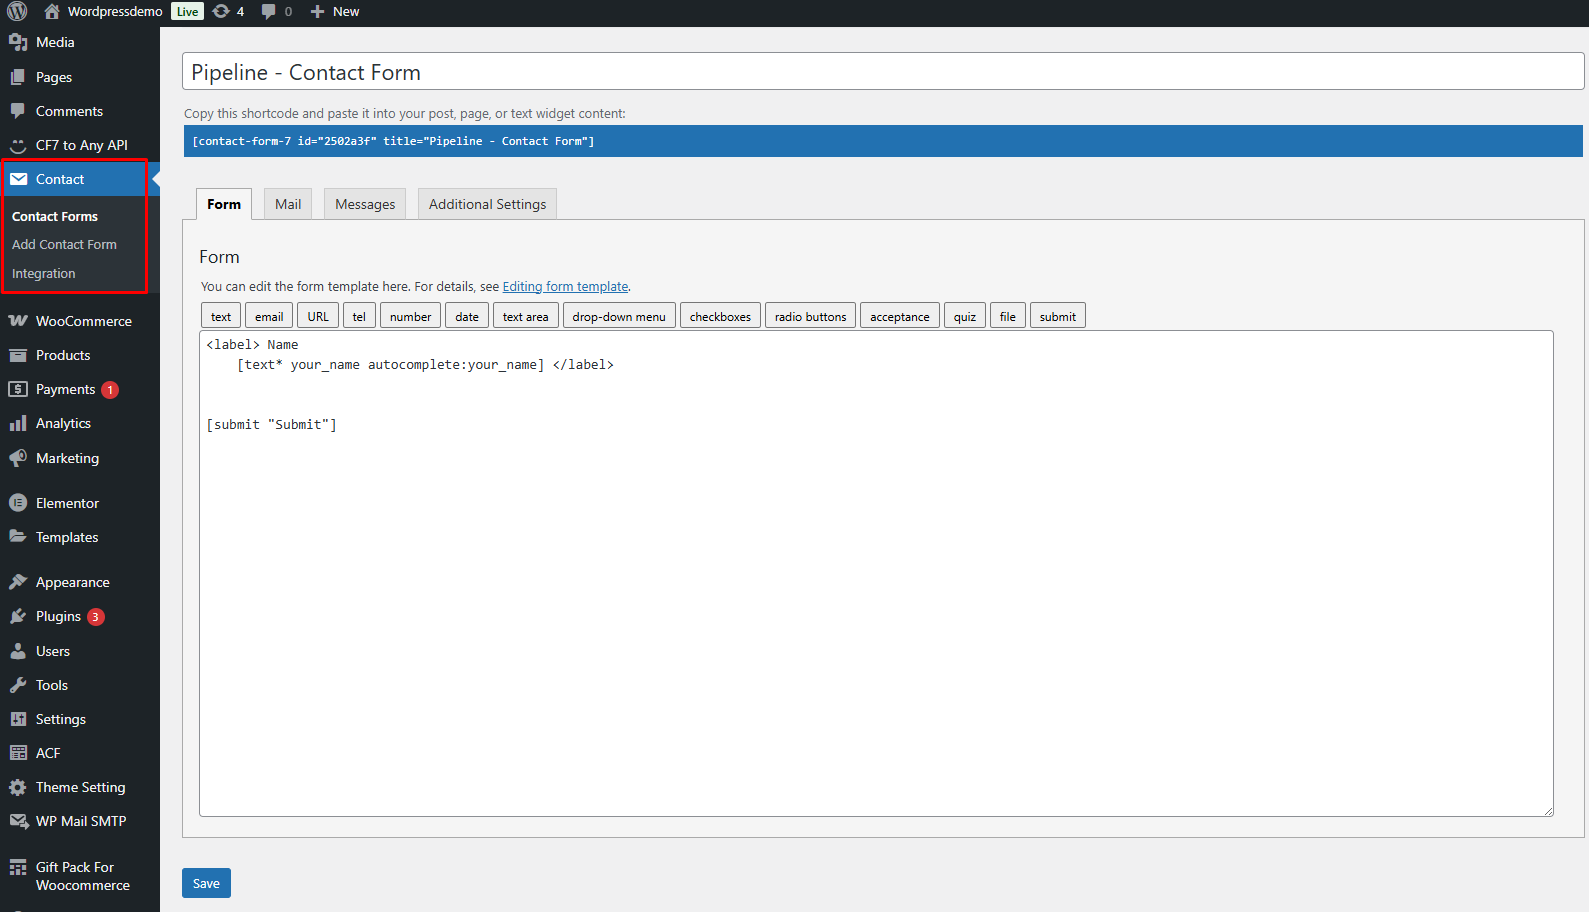Click the WordPress logo icon
This screenshot has width=1589, height=912.
17,11
